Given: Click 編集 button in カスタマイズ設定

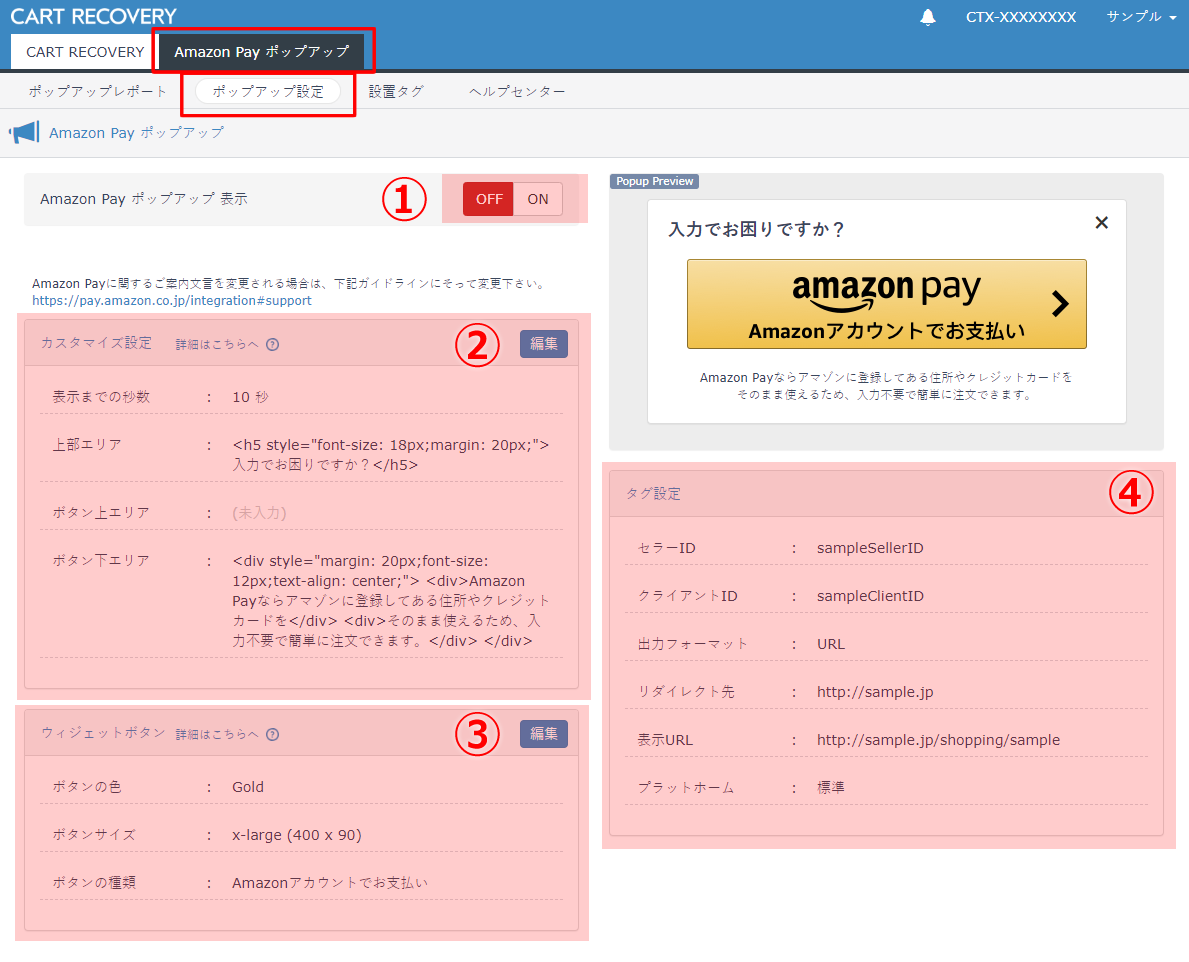Looking at the screenshot, I should coord(544,344).
